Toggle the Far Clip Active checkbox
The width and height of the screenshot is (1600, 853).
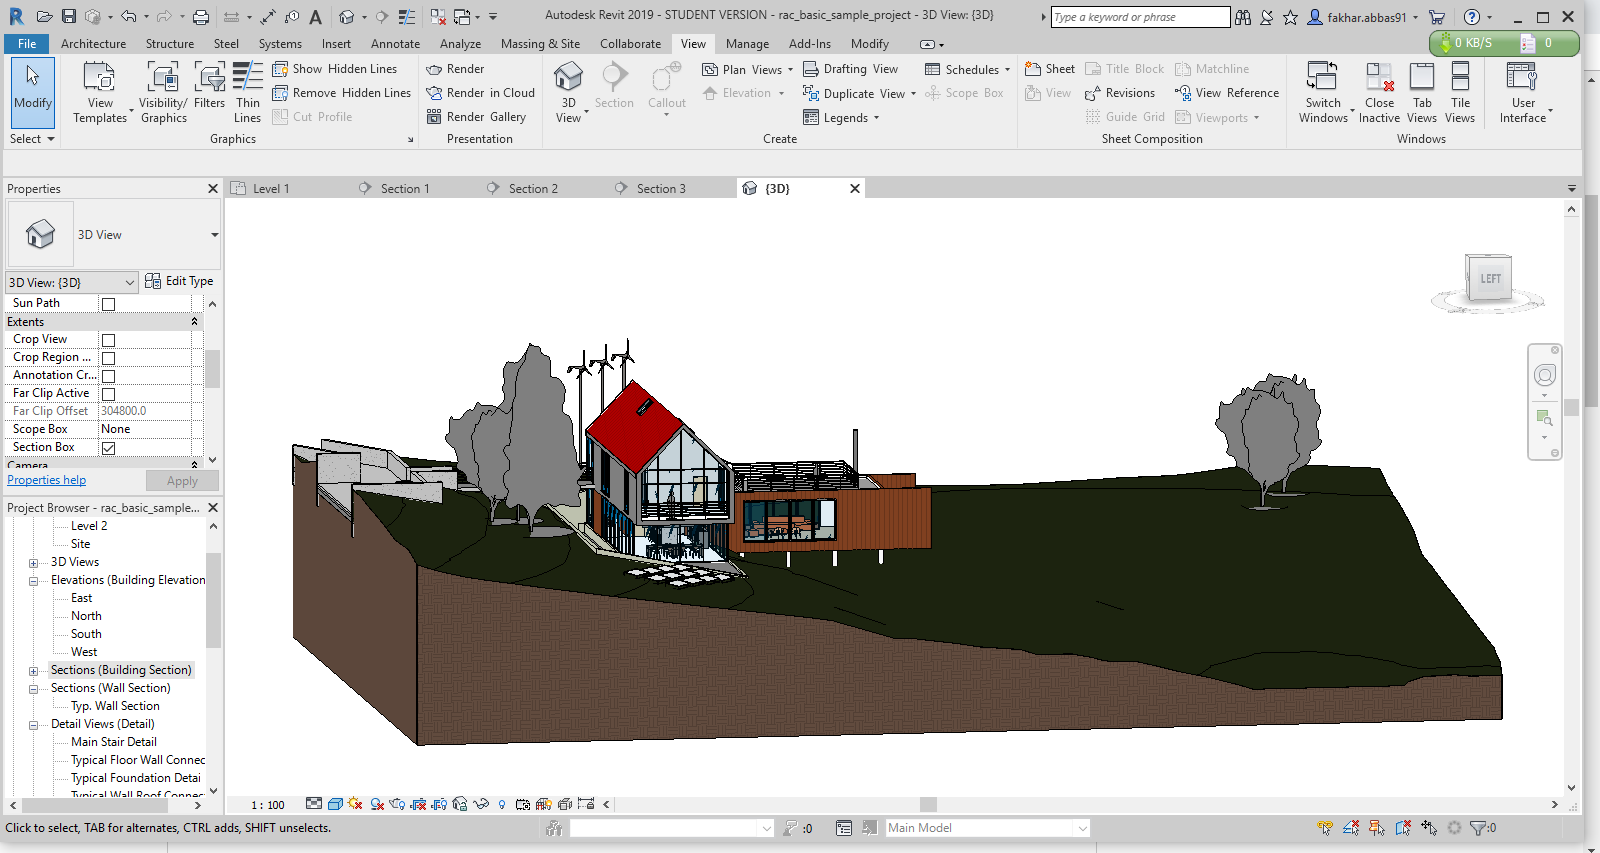click(x=108, y=394)
